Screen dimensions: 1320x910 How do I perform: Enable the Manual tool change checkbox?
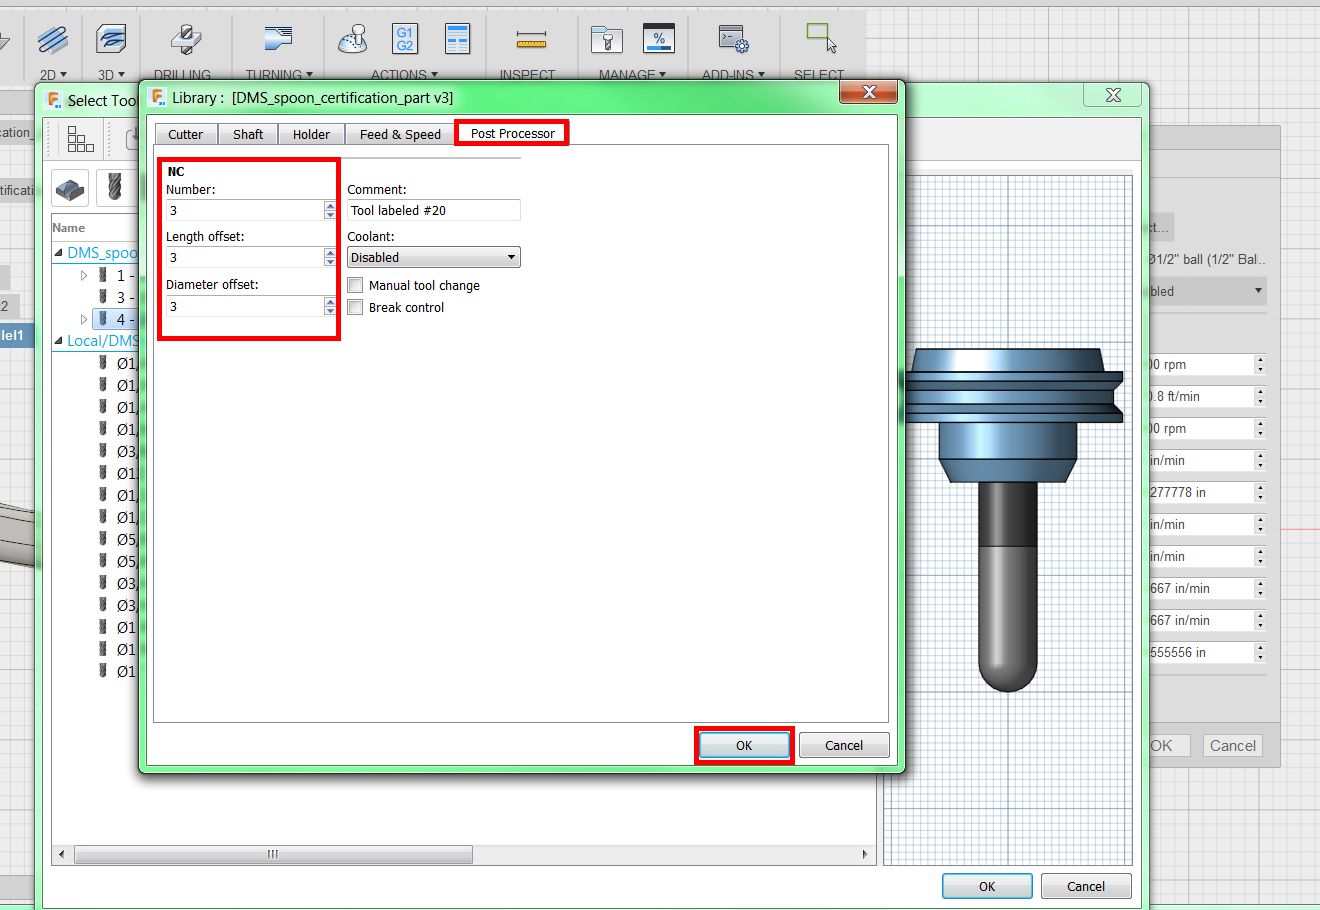(355, 285)
